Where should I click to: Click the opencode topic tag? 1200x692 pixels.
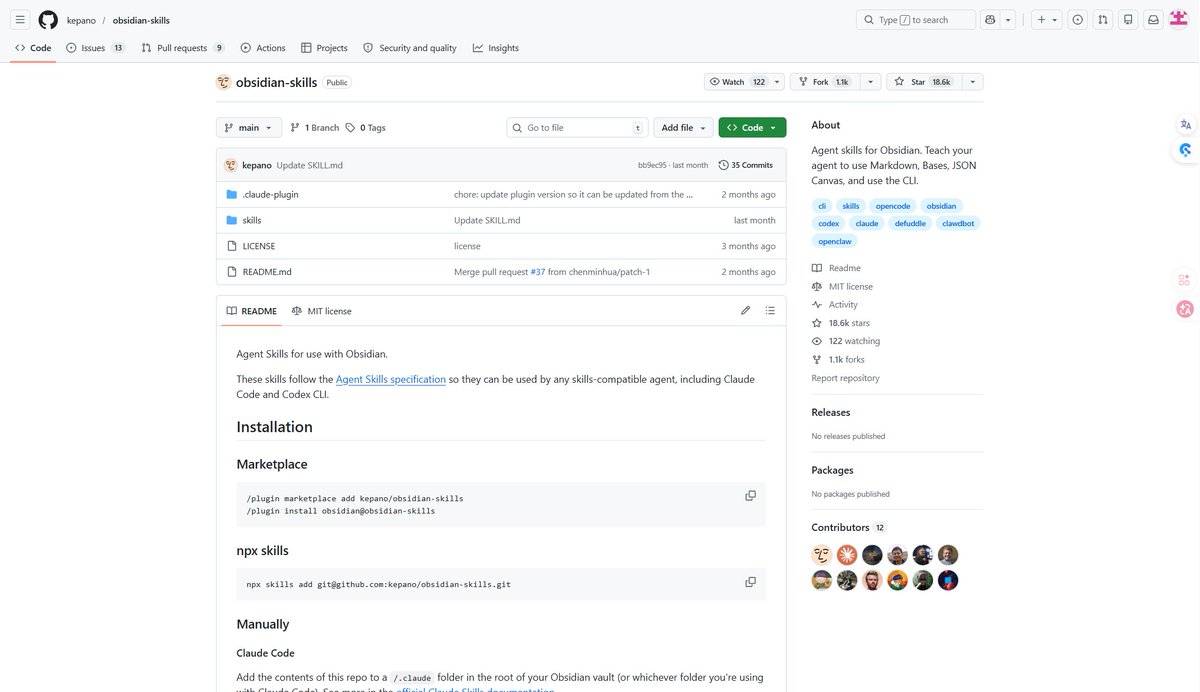[x=893, y=206]
